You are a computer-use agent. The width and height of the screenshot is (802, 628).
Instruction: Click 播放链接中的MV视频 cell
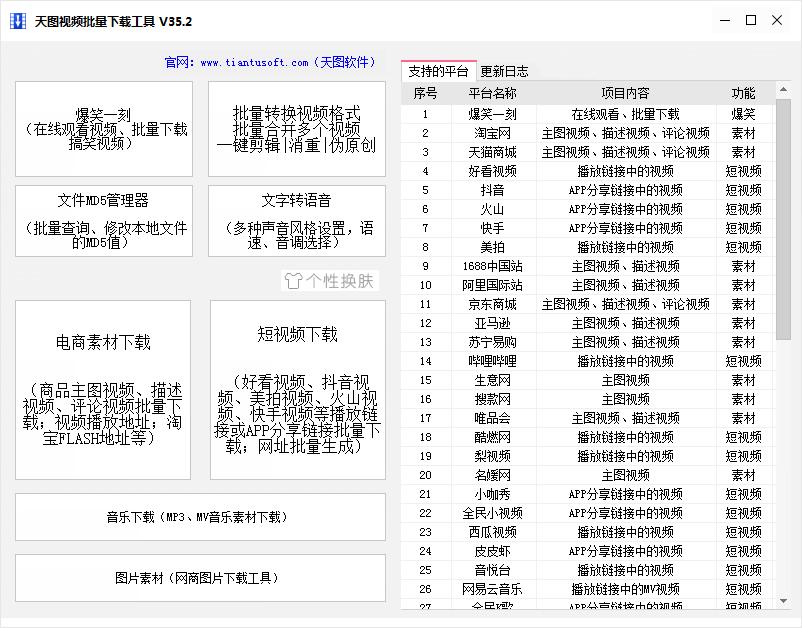(626, 589)
